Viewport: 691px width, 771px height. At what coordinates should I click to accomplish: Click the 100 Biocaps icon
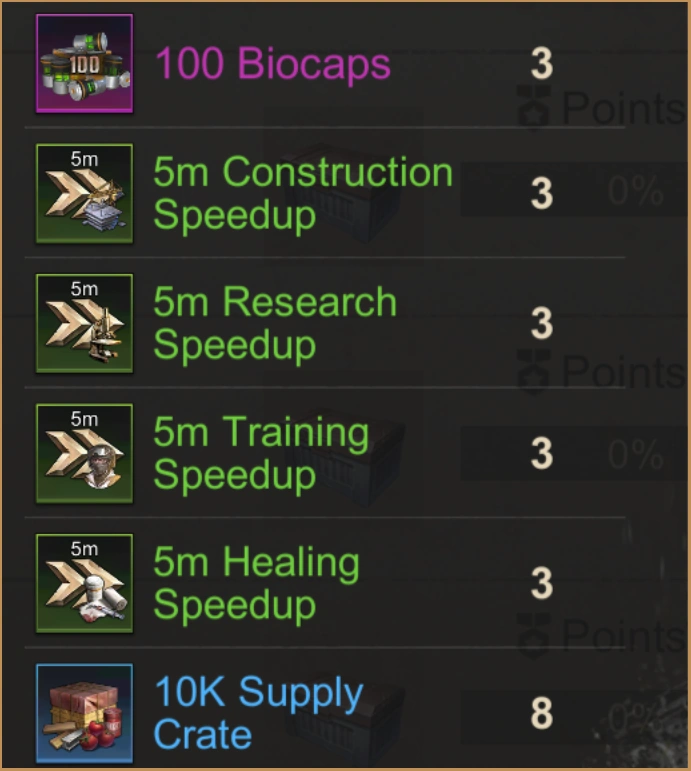coord(85,63)
